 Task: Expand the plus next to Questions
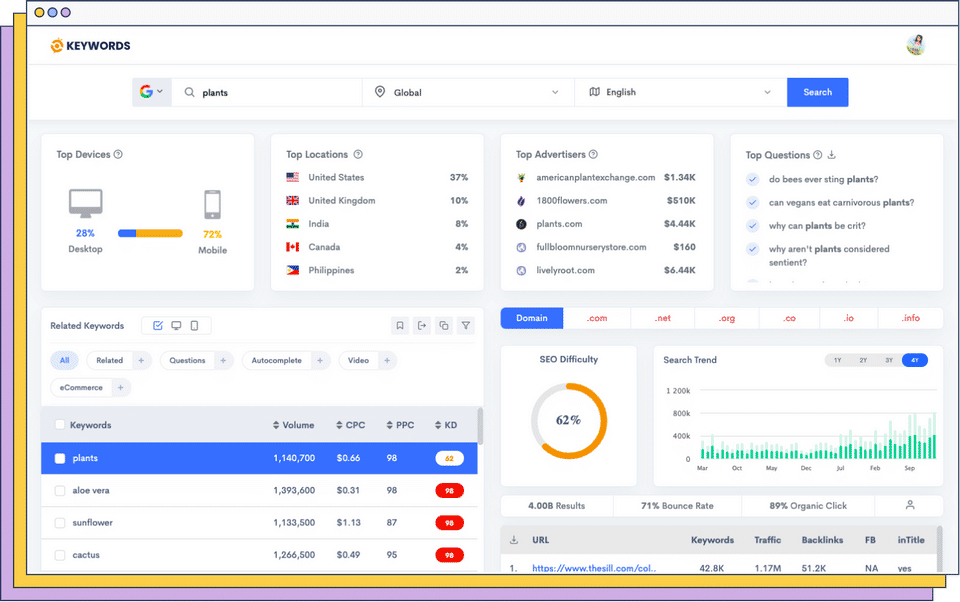click(x=223, y=361)
